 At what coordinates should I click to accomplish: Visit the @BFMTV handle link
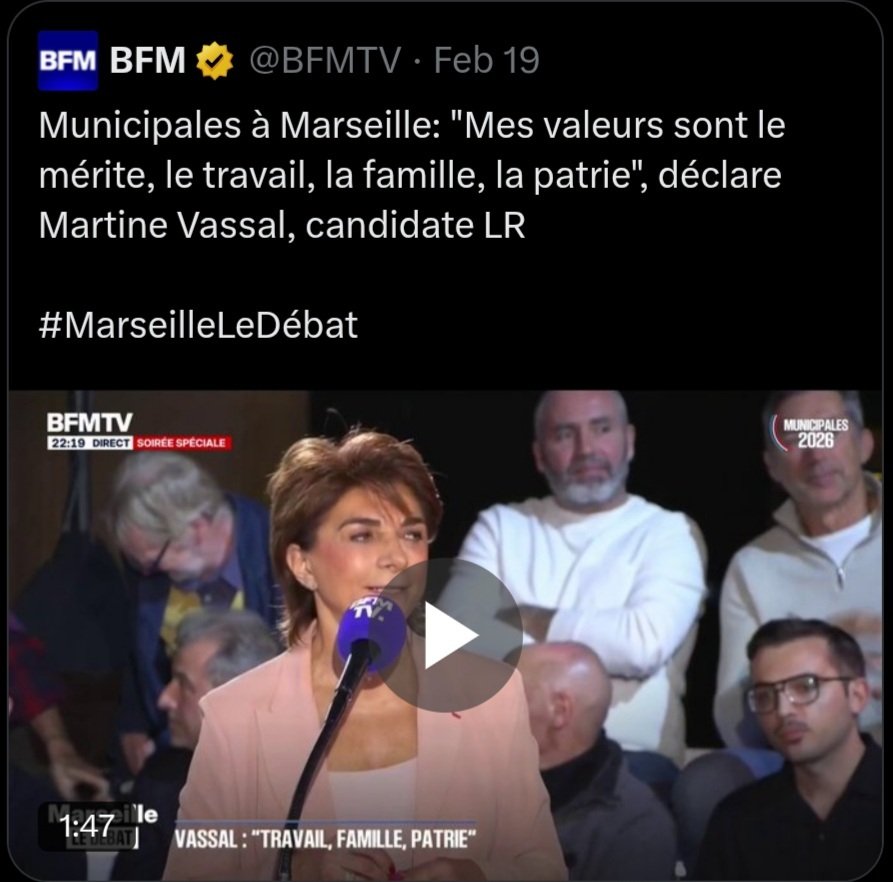click(x=325, y=60)
